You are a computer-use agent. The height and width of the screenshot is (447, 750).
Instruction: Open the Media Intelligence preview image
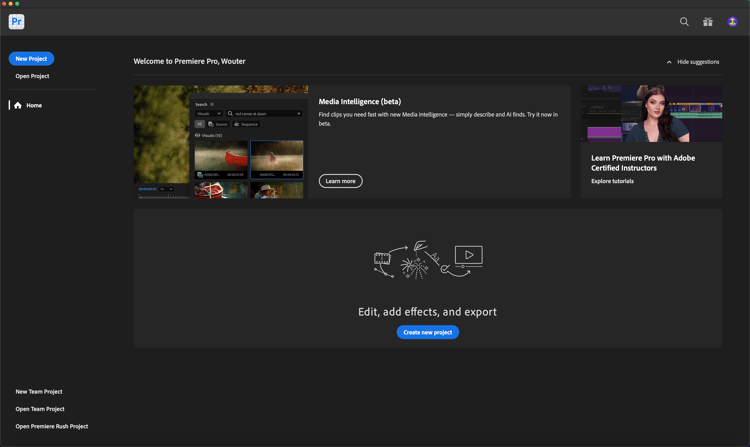click(221, 142)
